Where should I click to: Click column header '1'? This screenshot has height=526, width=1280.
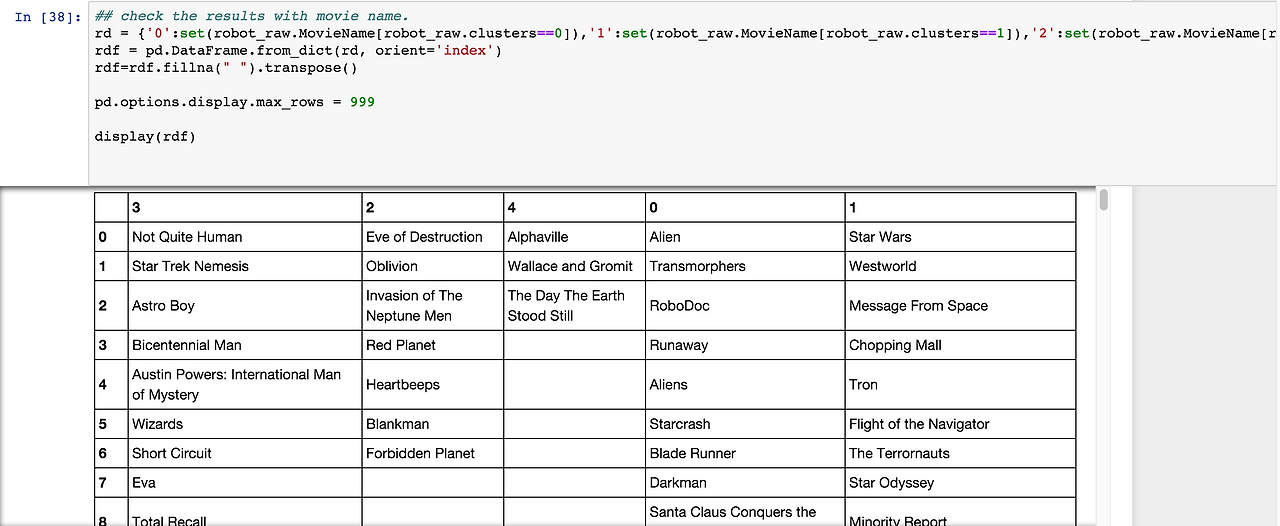960,207
